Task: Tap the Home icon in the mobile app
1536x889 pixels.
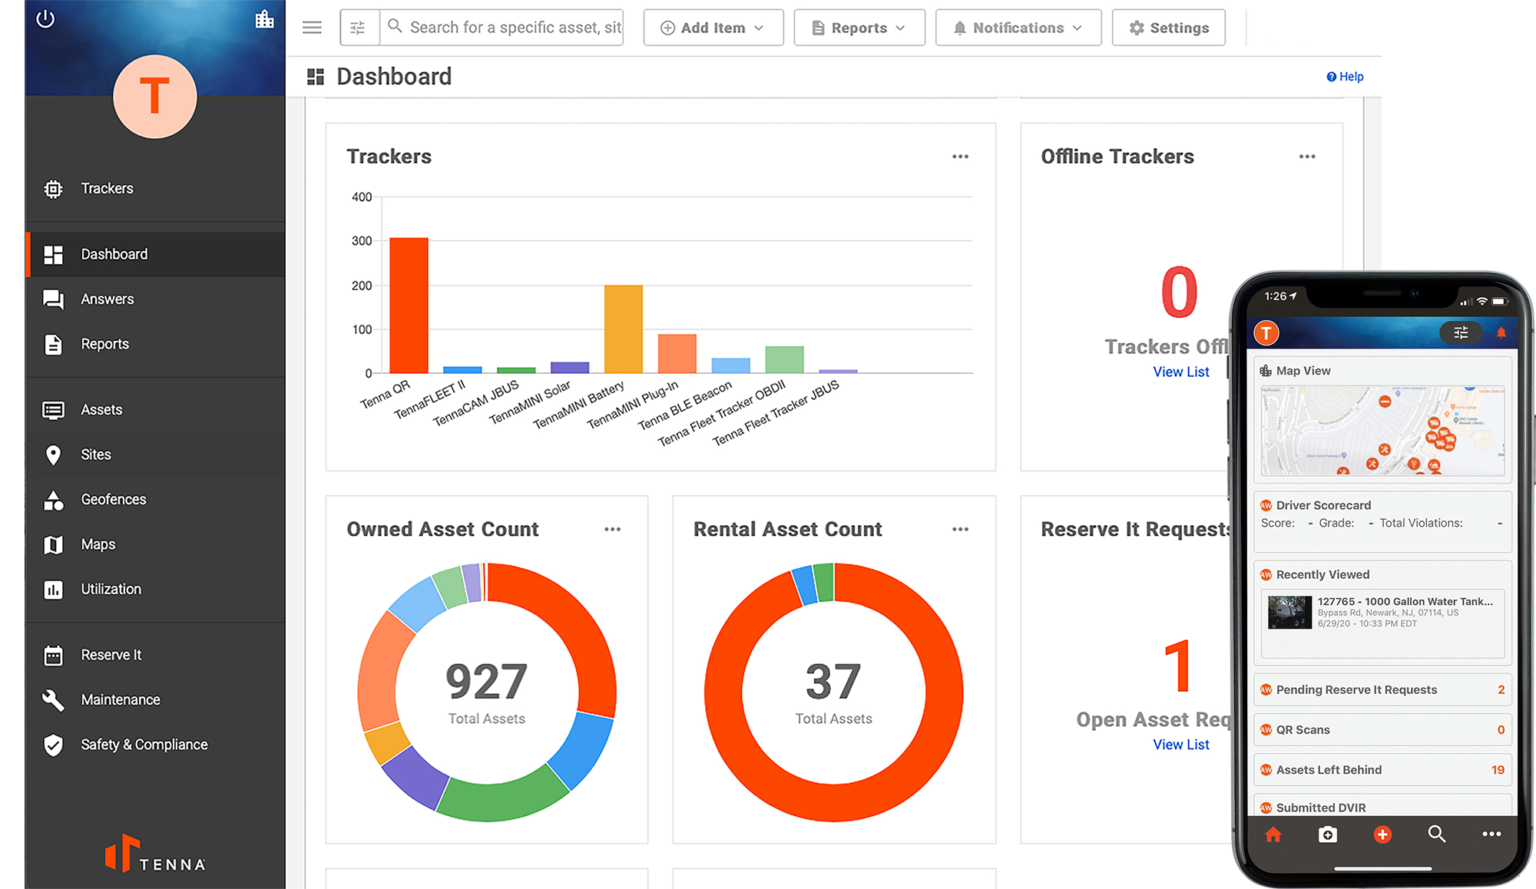Action: pyautogui.click(x=1272, y=834)
